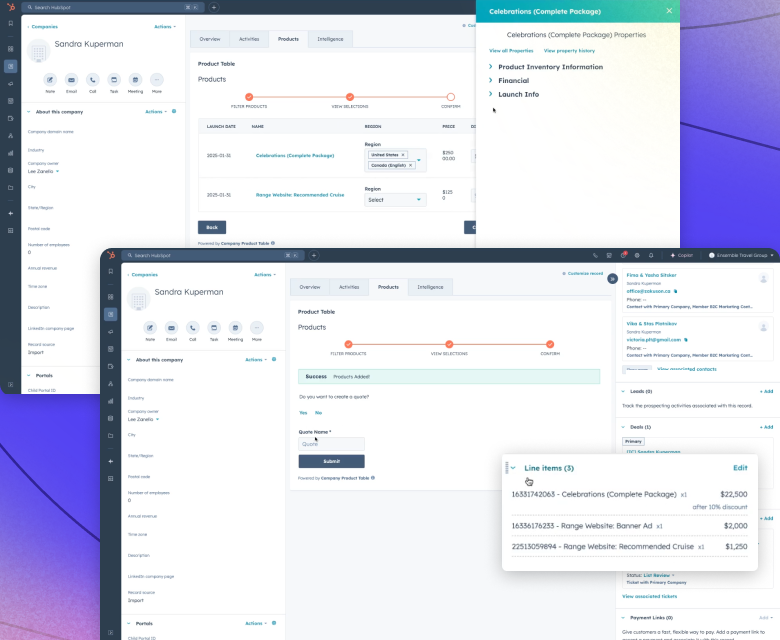This screenshot has width=780, height=640.
Task: Open the icon with red badge in top bar
Action: pyautogui.click(x=623, y=255)
